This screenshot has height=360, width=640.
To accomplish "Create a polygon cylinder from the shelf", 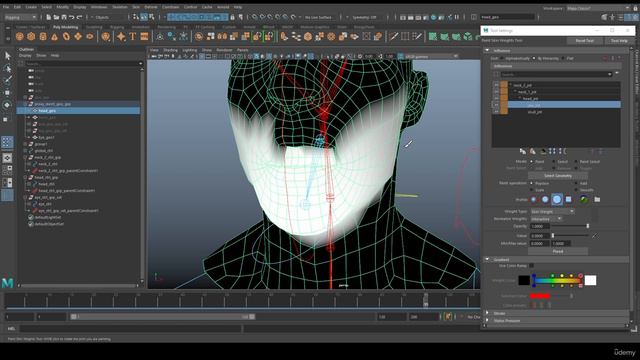I will click(43, 37).
